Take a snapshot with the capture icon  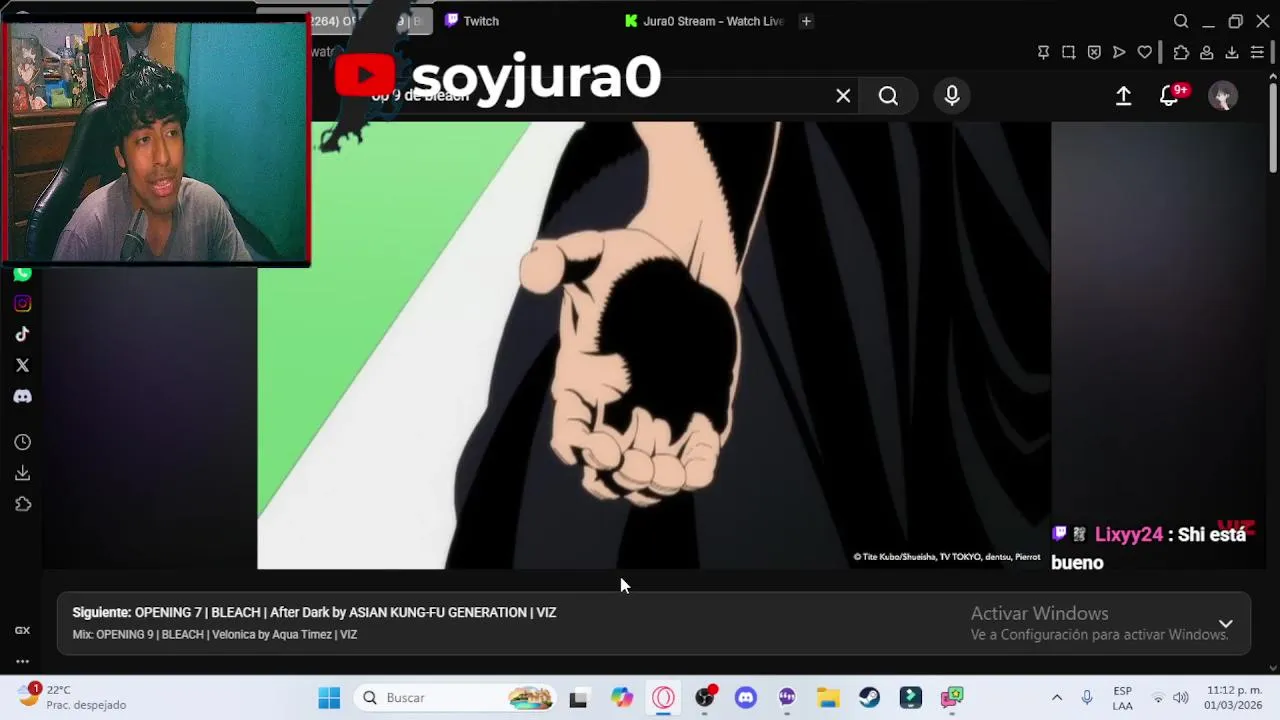pyautogui.click(x=1068, y=52)
